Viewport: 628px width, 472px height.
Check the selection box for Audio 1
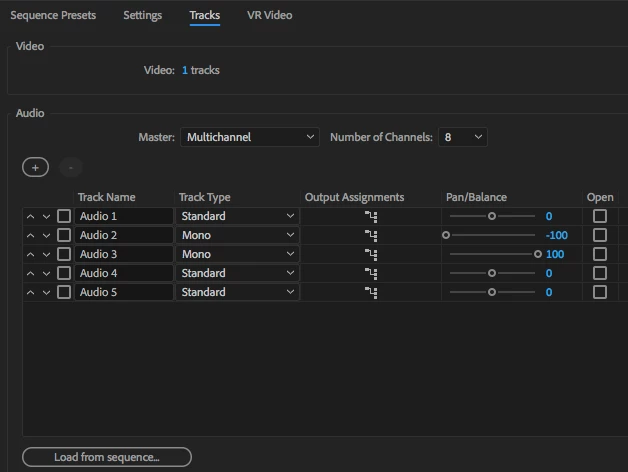64,216
